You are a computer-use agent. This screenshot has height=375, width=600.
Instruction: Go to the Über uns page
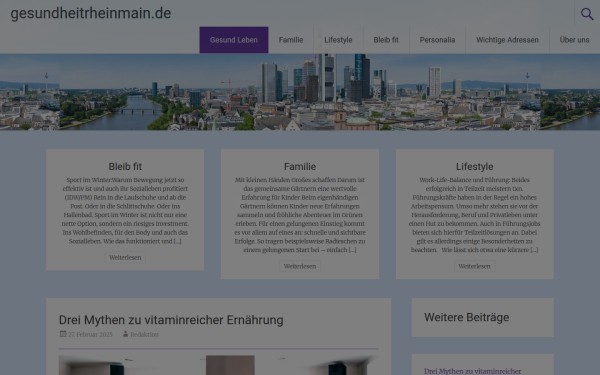(x=574, y=40)
